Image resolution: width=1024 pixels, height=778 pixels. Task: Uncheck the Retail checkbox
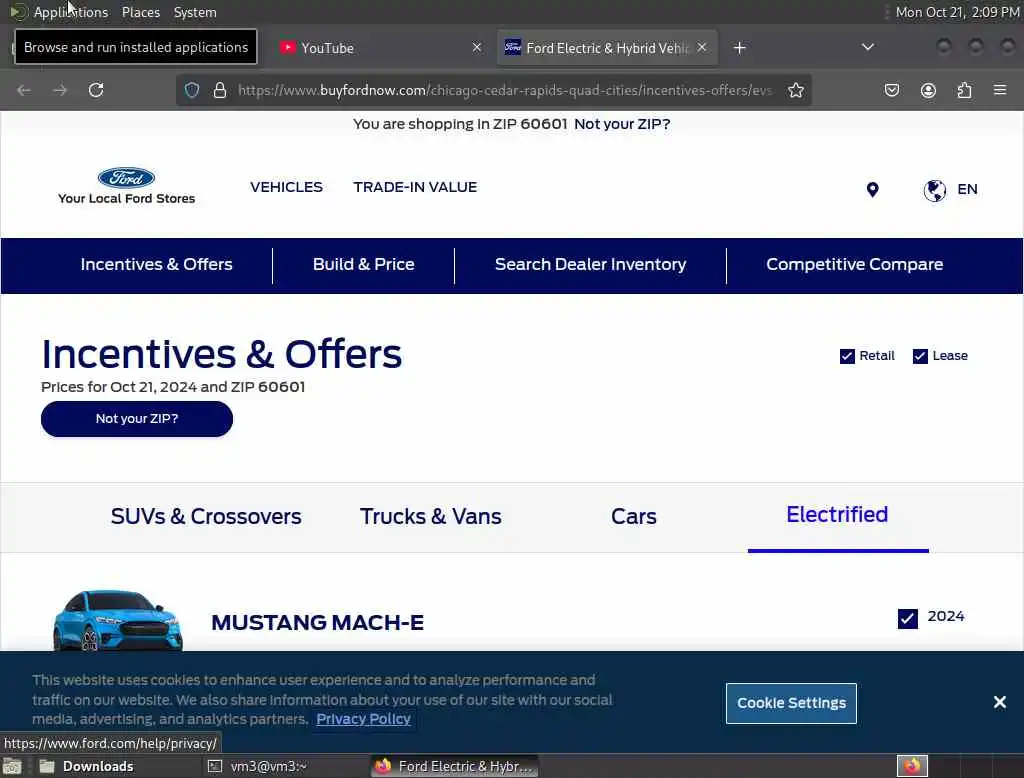847,356
